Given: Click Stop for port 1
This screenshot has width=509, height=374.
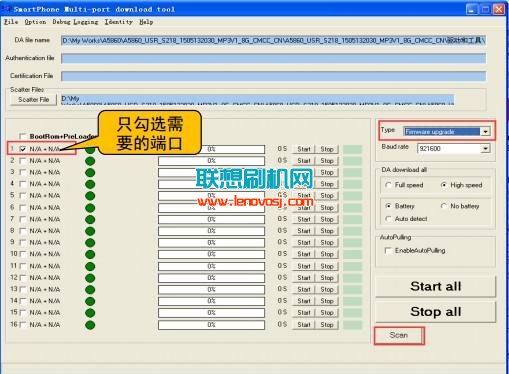Looking at the screenshot, I should pyautogui.click(x=327, y=149).
